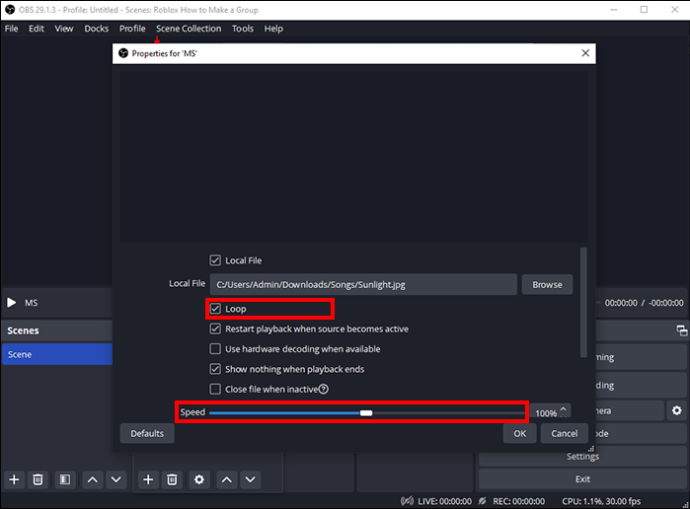Delete selected source with trash icon

pyautogui.click(x=172, y=479)
